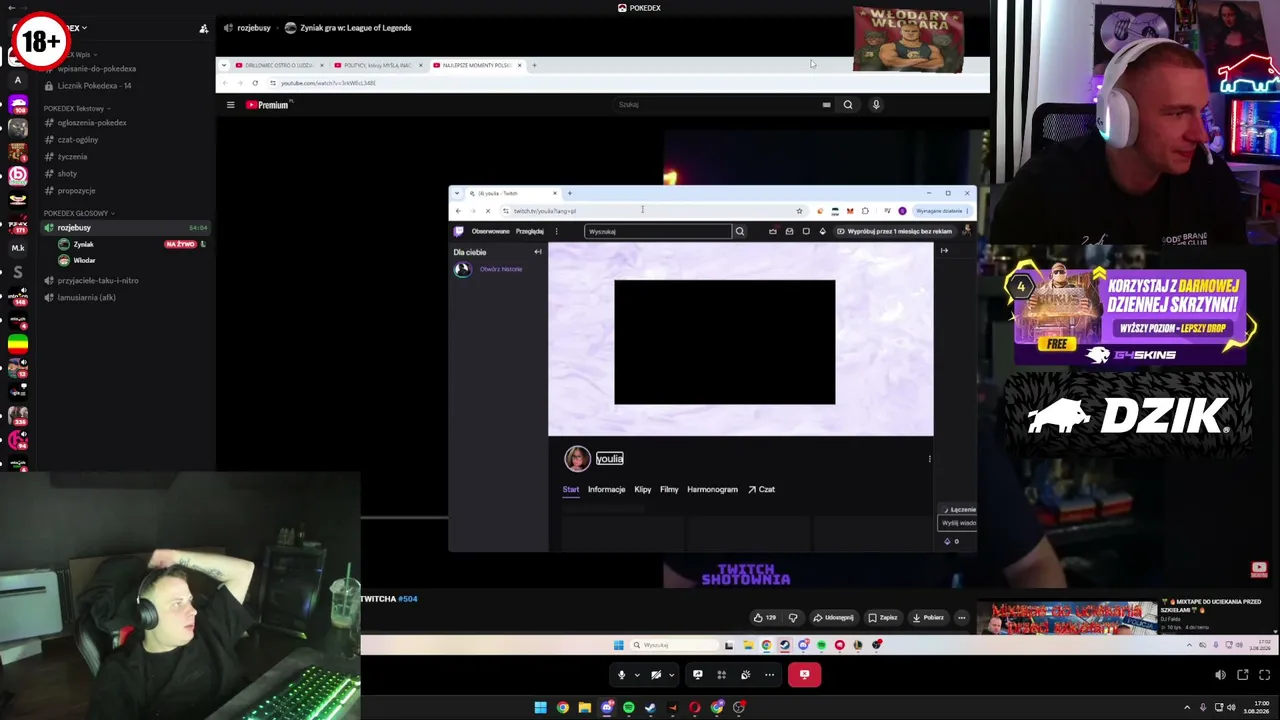The width and height of the screenshot is (1280, 720).
Task: Click Twitch Bits diamond icon in top bar
Action: point(823,231)
